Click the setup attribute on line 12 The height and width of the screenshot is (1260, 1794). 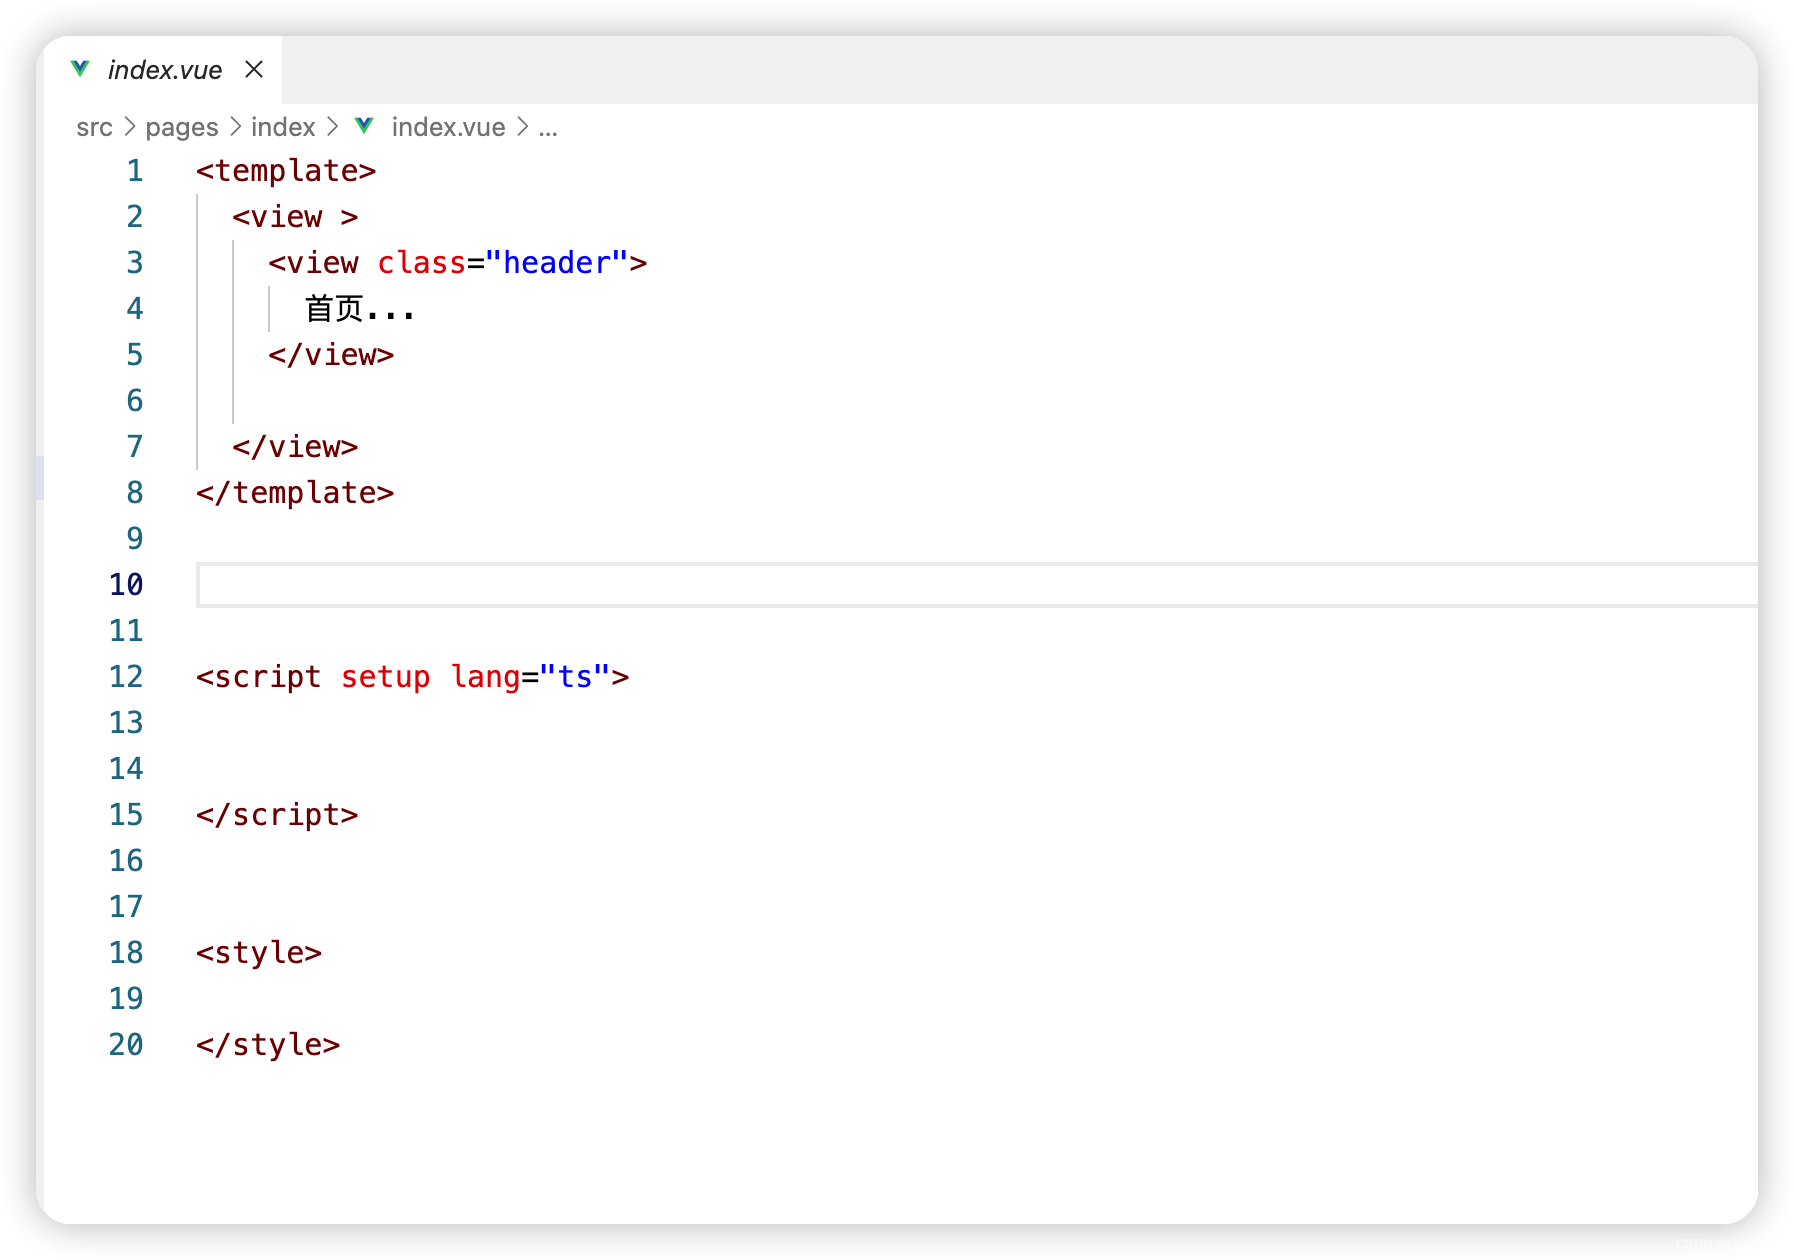385,677
